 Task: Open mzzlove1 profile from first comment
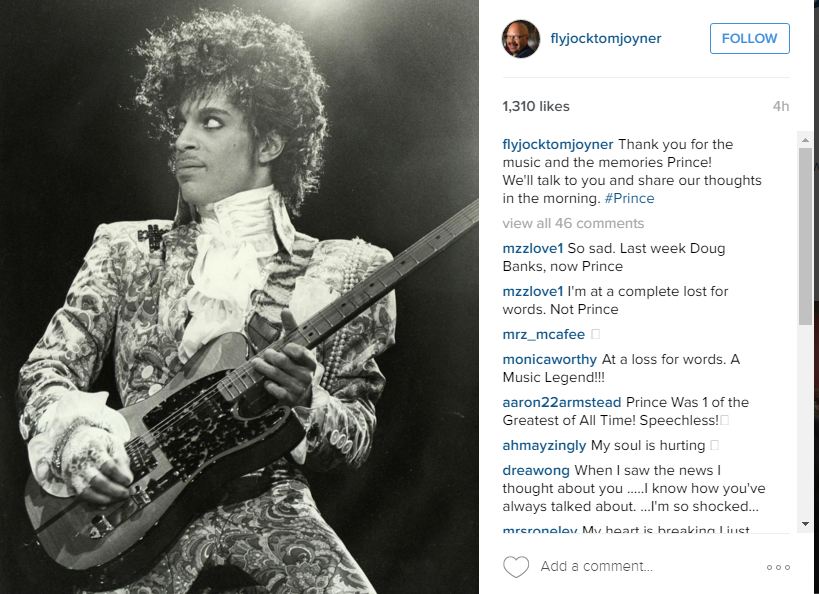(x=533, y=249)
